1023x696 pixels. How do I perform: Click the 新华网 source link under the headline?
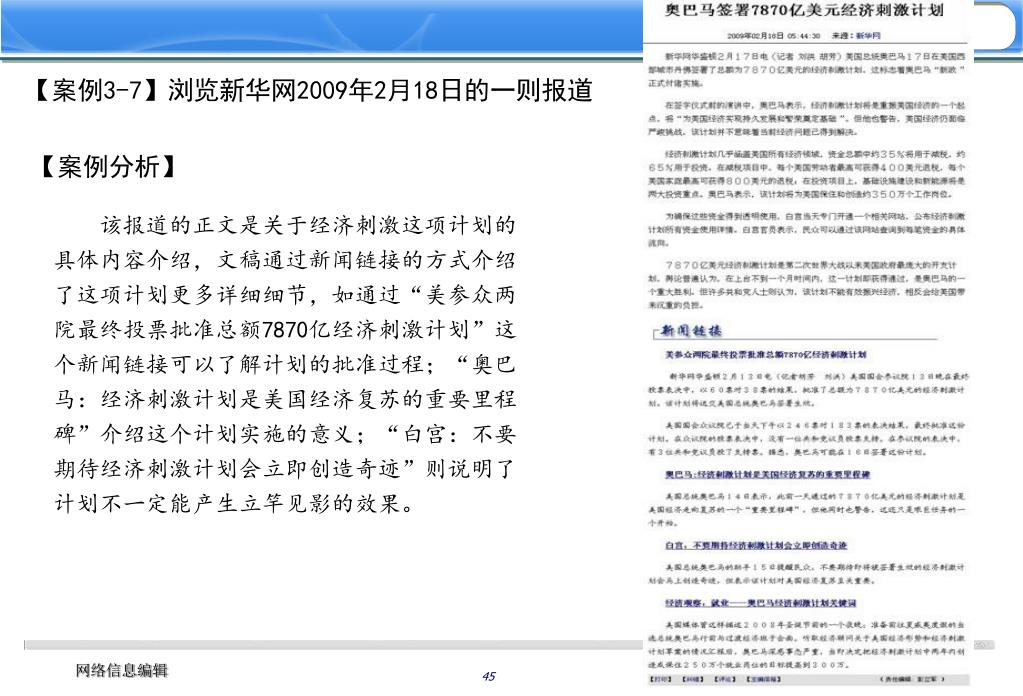coord(868,36)
